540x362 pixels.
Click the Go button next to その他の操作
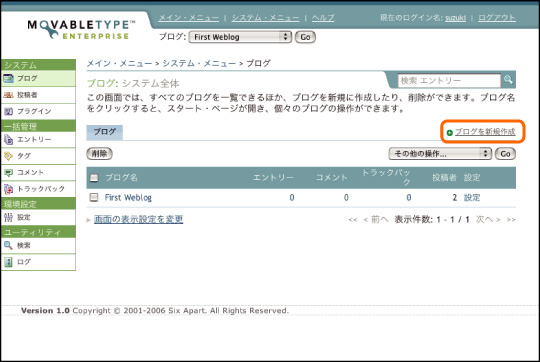505,154
